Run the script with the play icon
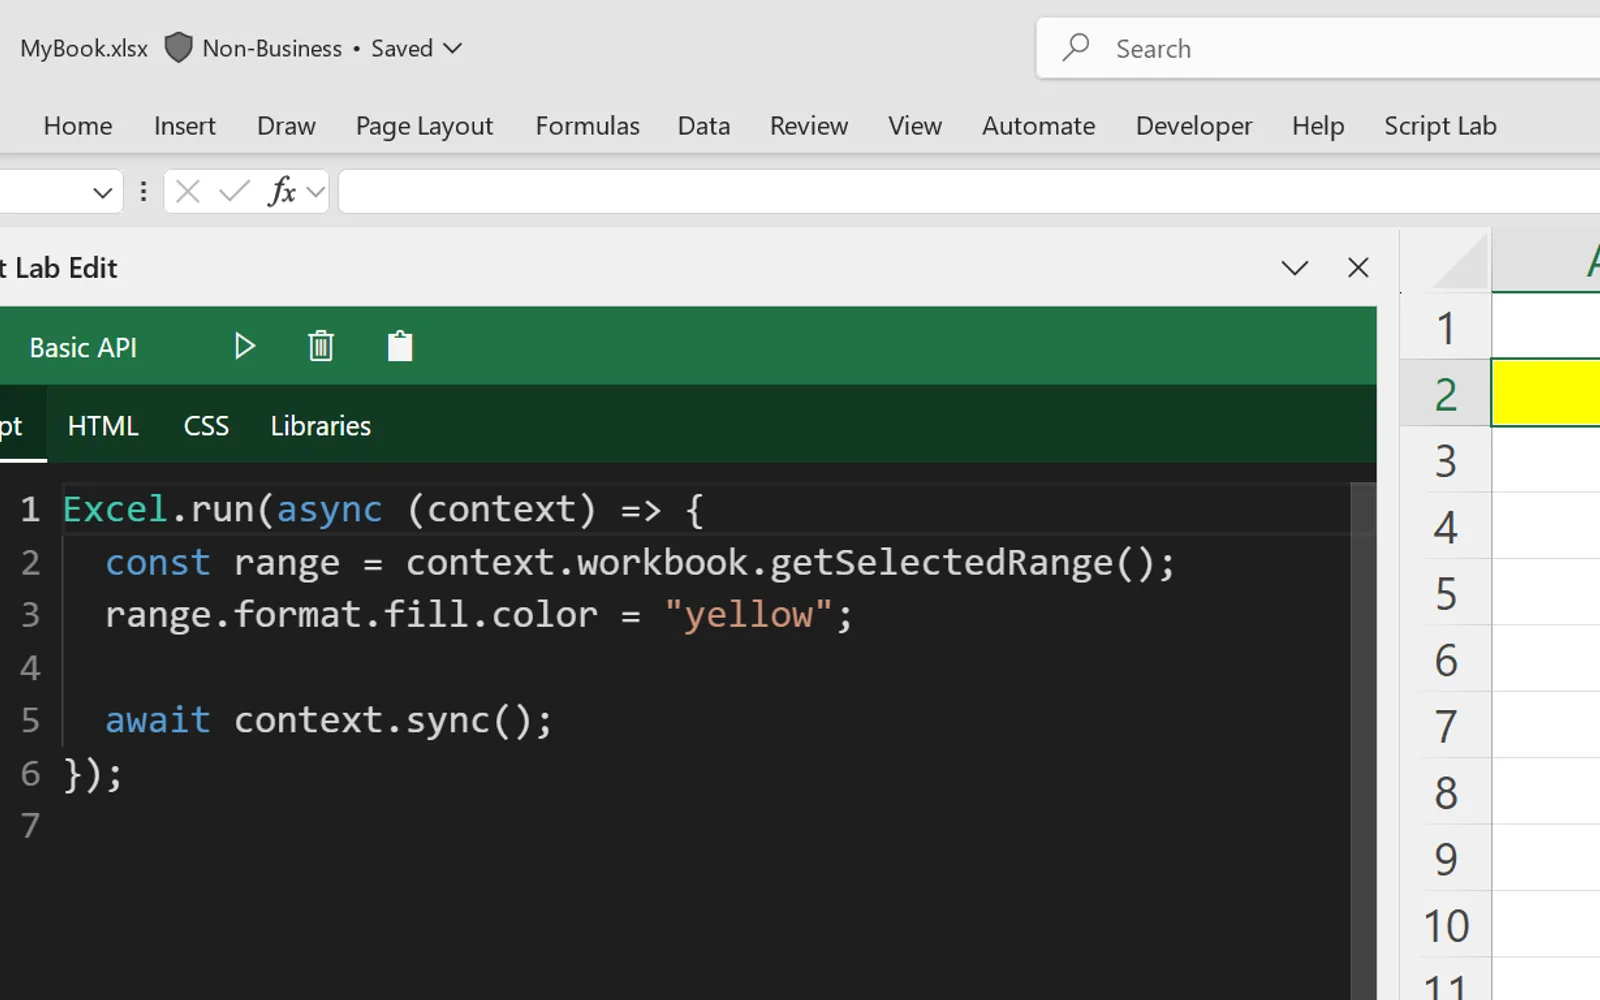The height and width of the screenshot is (1000, 1600). click(x=245, y=346)
